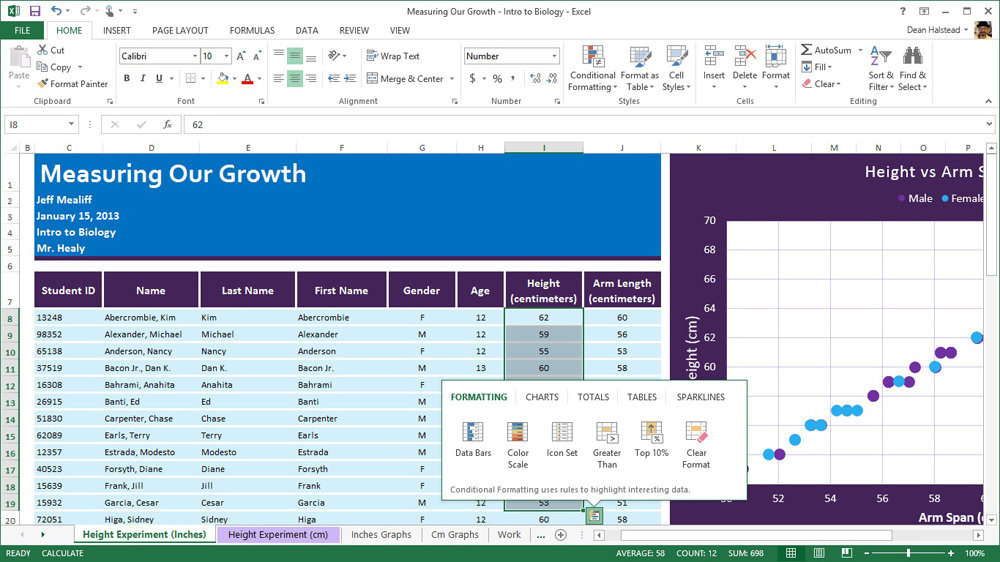This screenshot has height=562, width=1000.
Task: Choose Color Scale in Quick Analysis
Action: [518, 445]
